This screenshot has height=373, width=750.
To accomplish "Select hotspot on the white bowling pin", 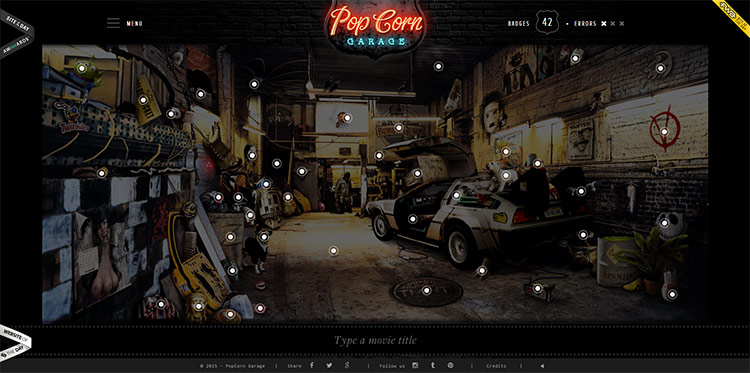I will click(x=672, y=294).
